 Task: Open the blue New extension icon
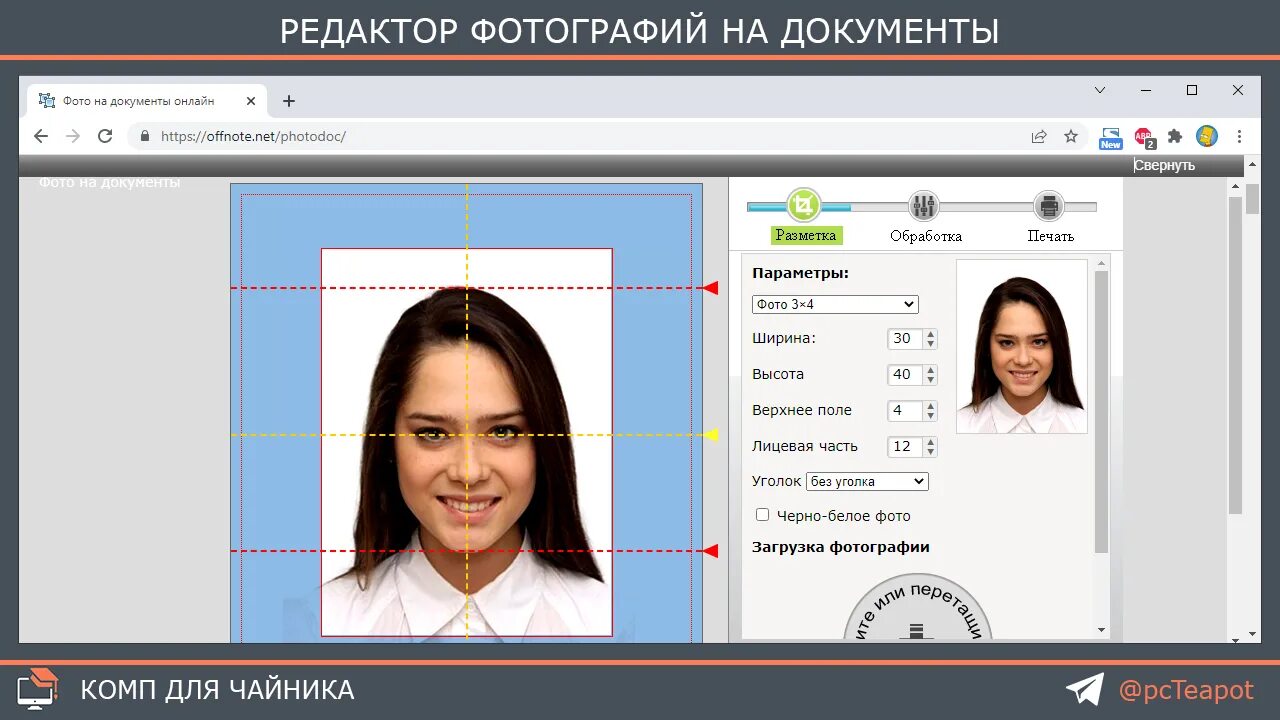(x=1111, y=137)
